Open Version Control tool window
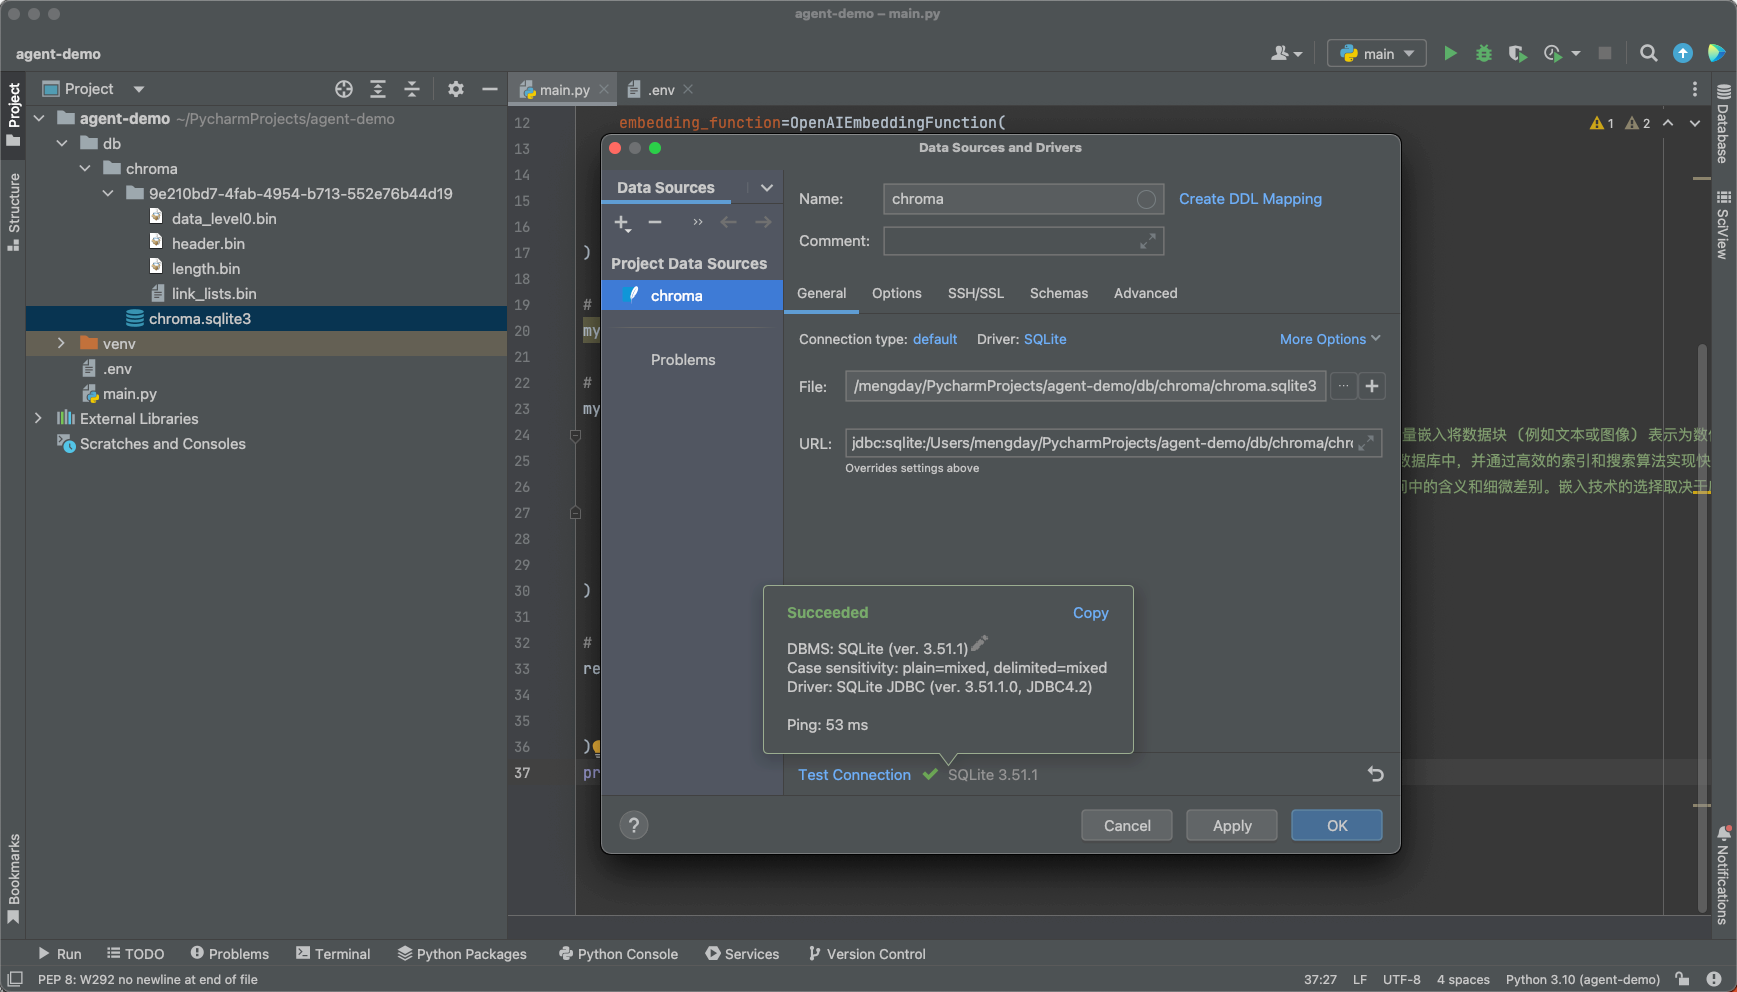This screenshot has height=992, width=1737. (x=867, y=954)
